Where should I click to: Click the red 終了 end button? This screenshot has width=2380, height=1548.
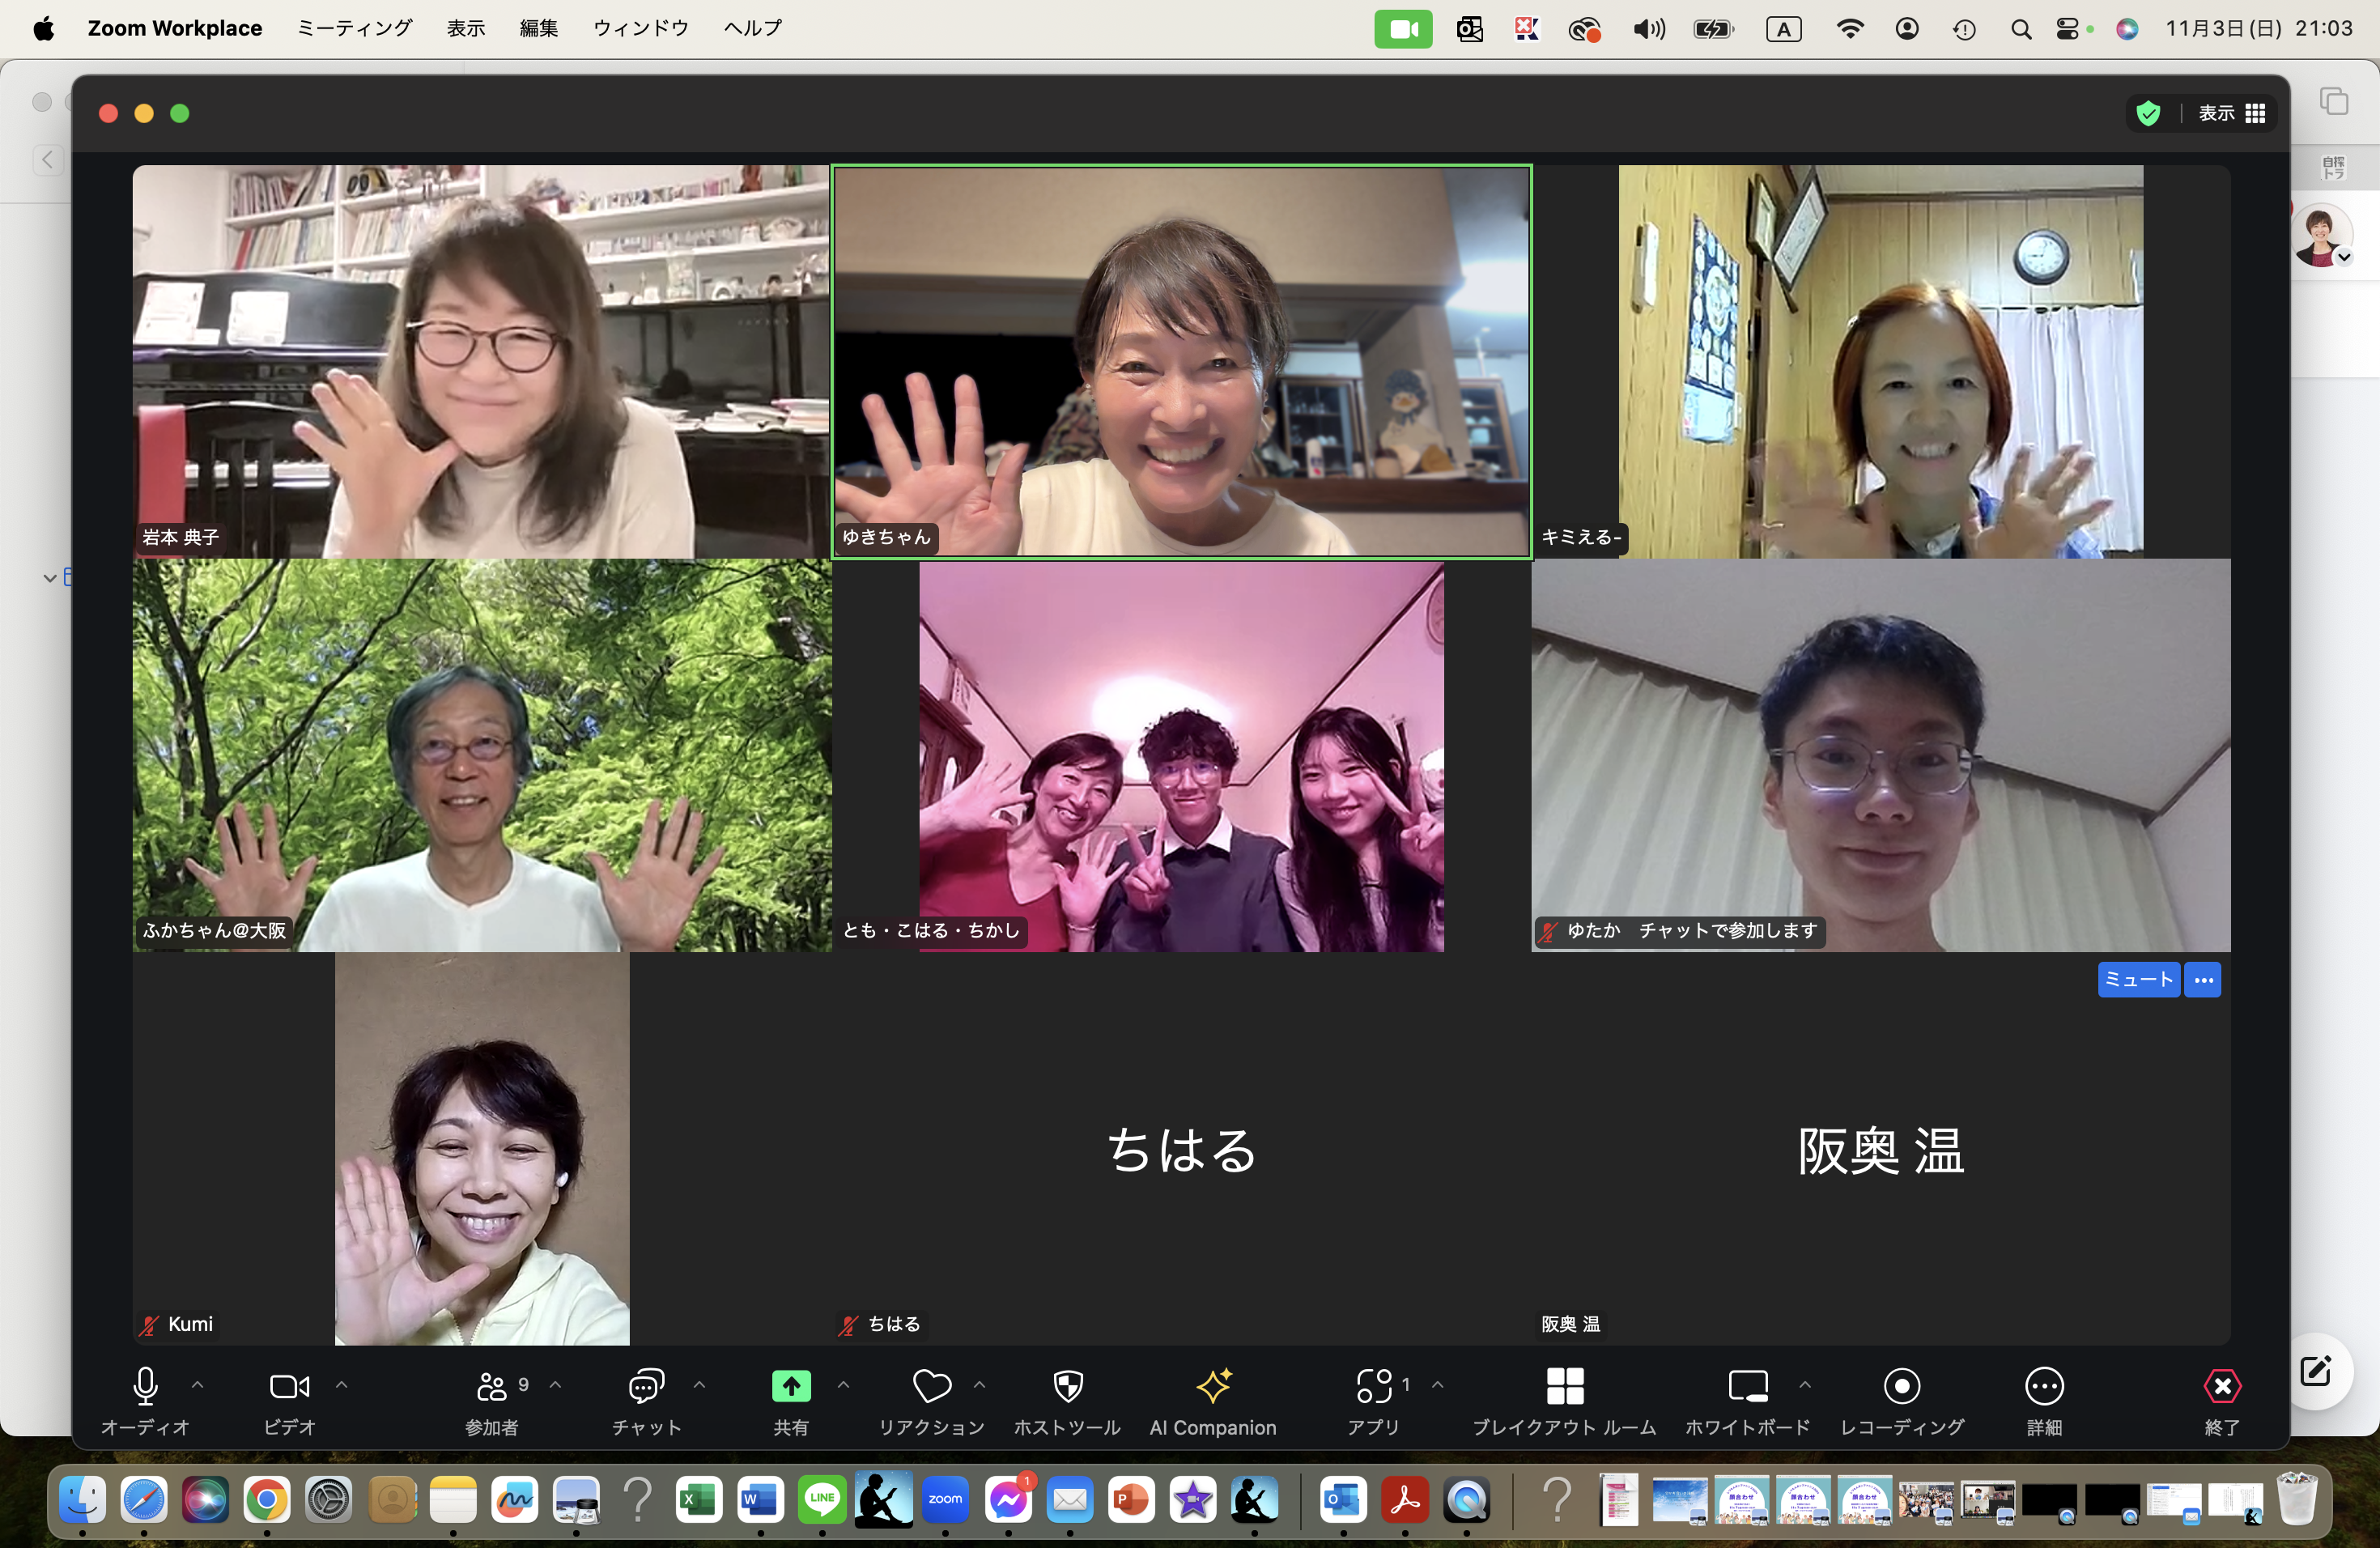[x=2222, y=1387]
